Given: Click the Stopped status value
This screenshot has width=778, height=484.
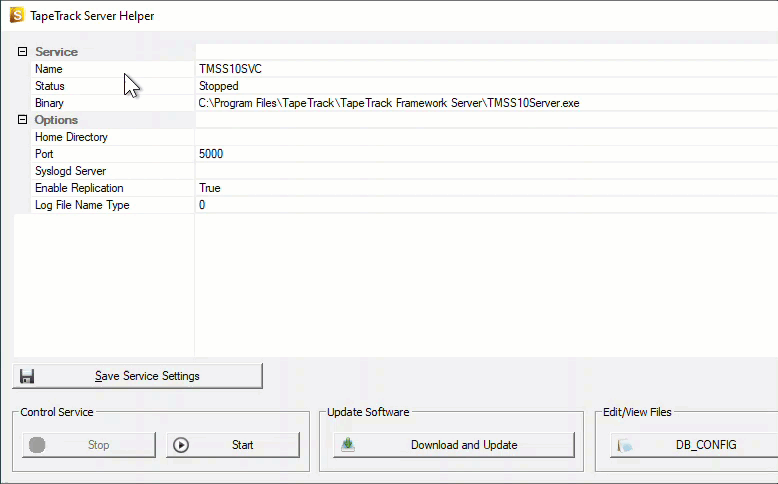Looking at the screenshot, I should 219,86.
